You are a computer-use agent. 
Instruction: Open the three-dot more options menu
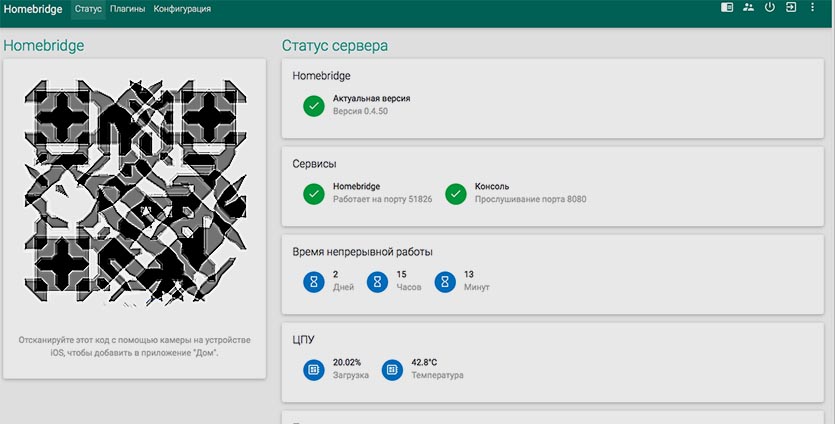pyautogui.click(x=813, y=8)
